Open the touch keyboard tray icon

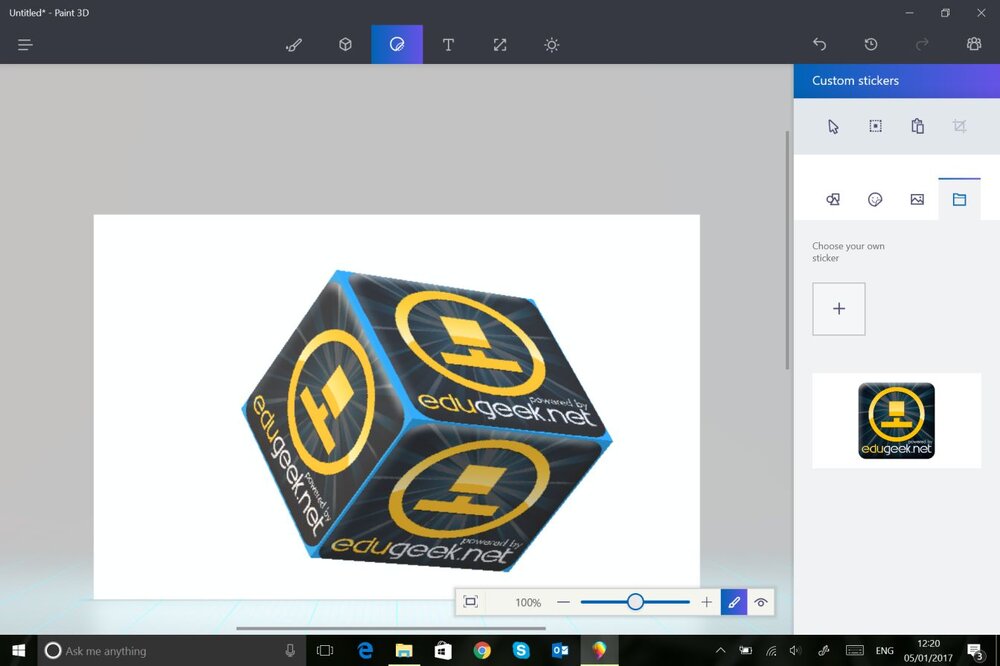(855, 651)
